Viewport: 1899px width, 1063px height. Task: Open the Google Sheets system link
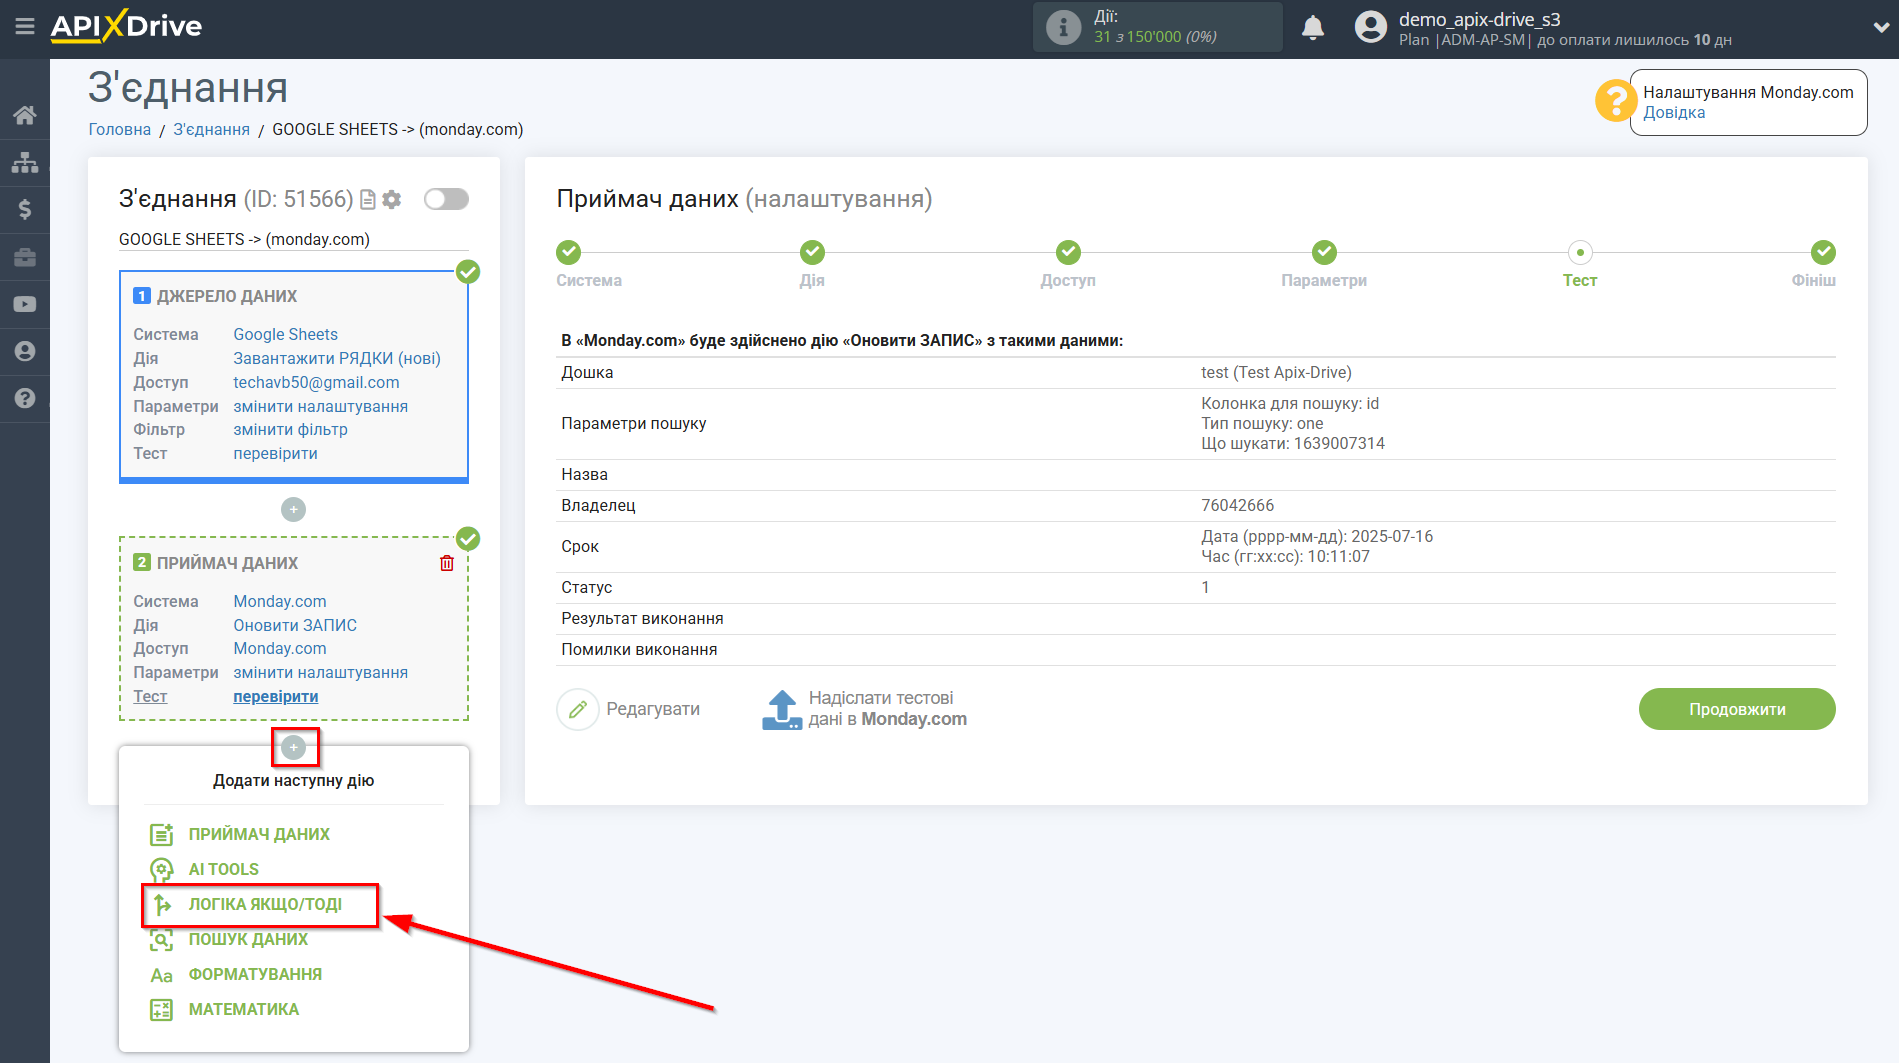(x=285, y=334)
